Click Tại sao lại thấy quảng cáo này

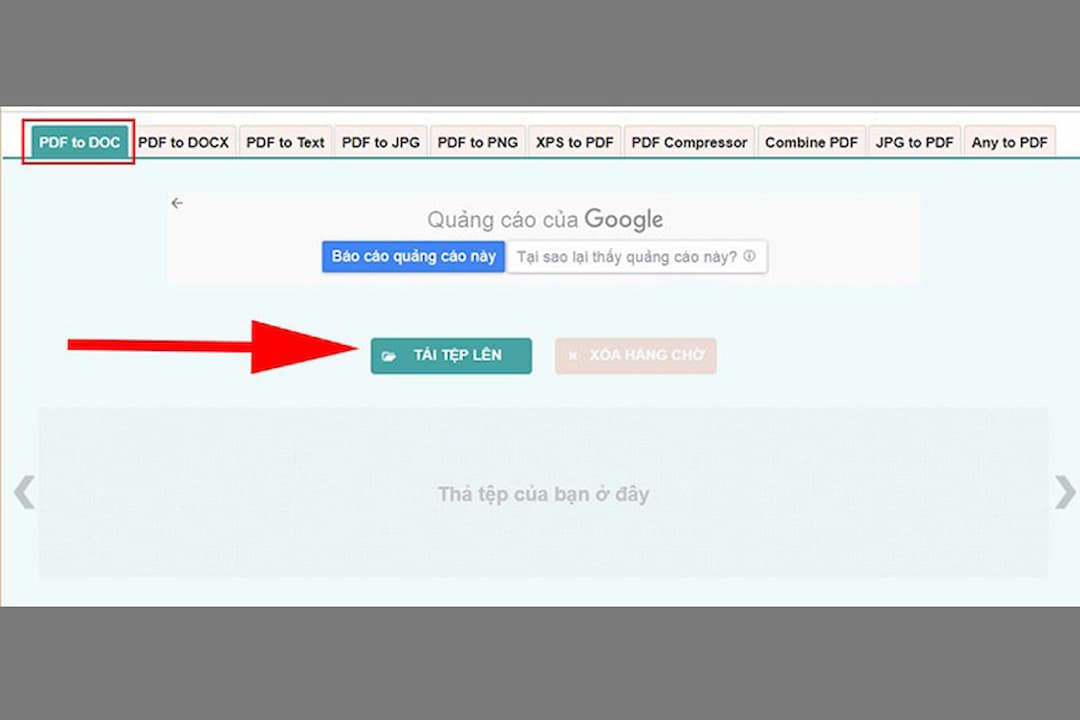click(x=637, y=256)
